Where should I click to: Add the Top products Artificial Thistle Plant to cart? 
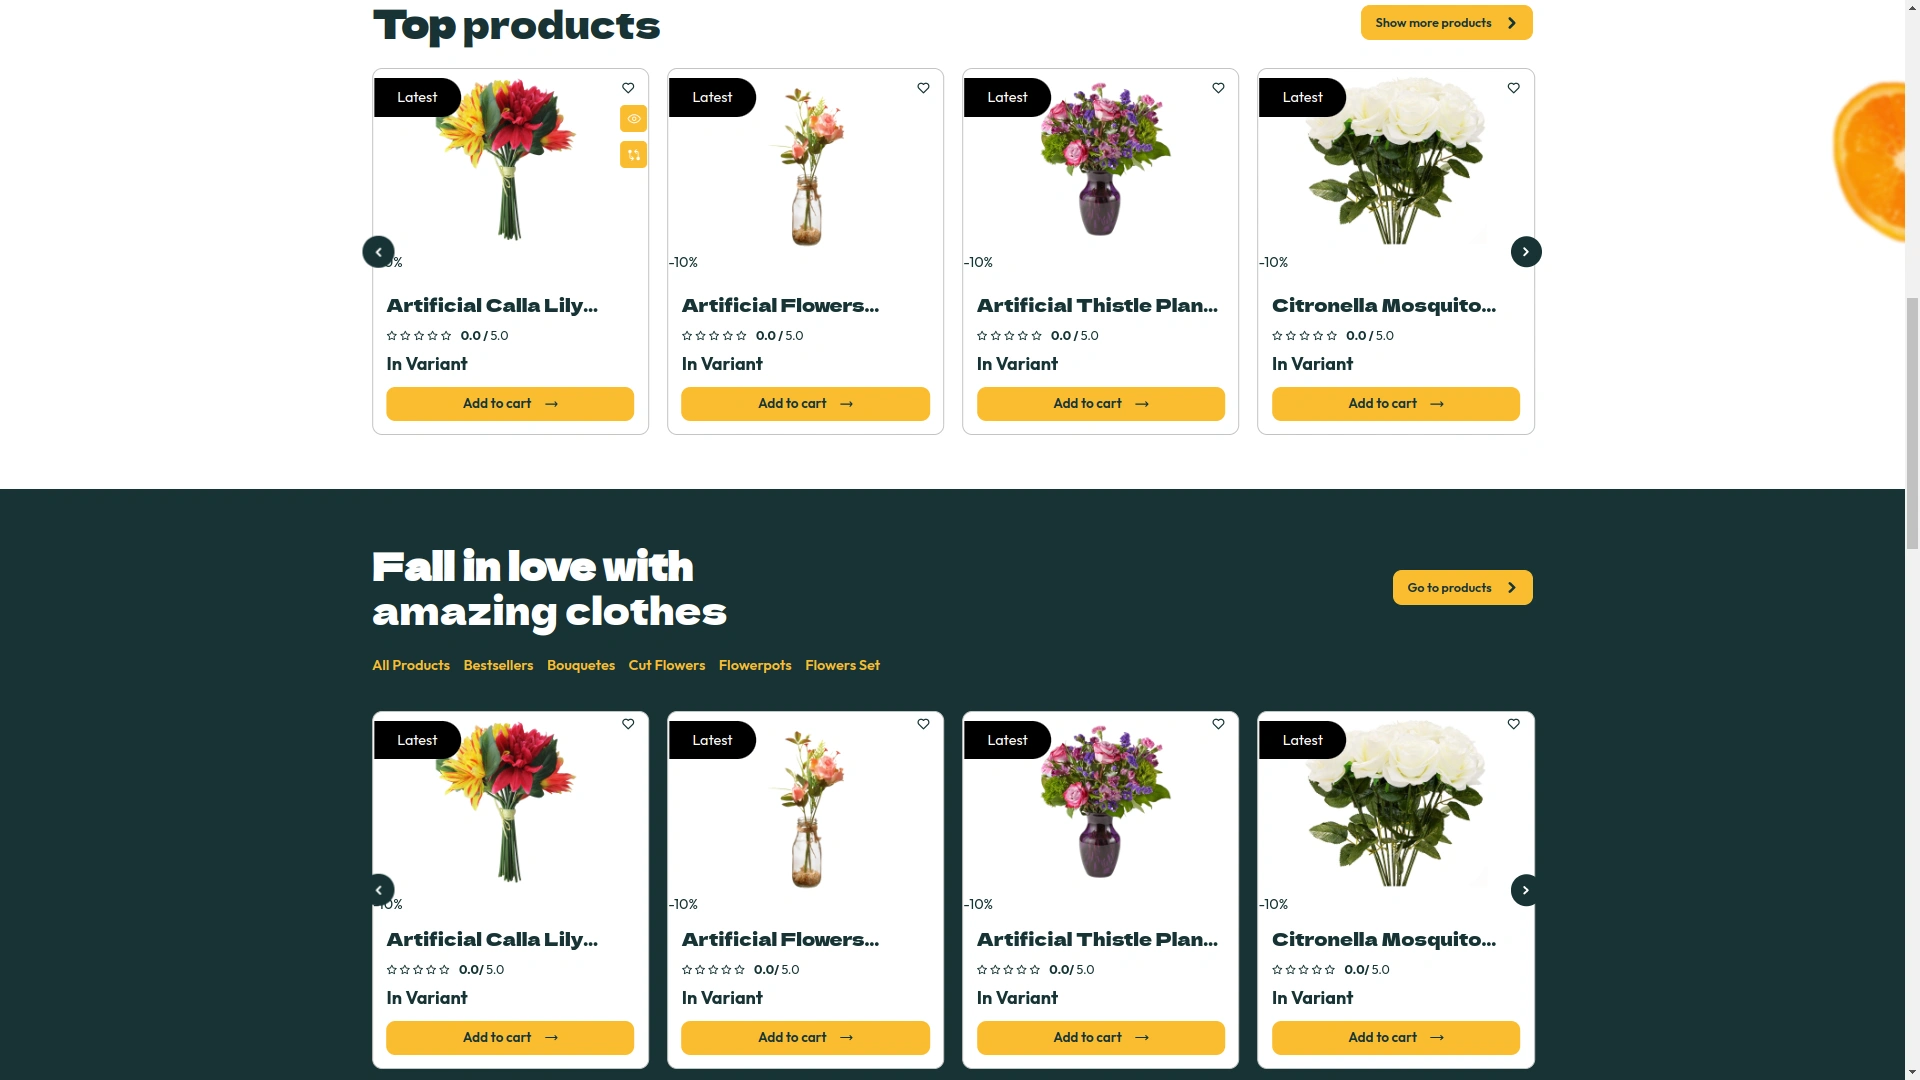tap(1100, 404)
